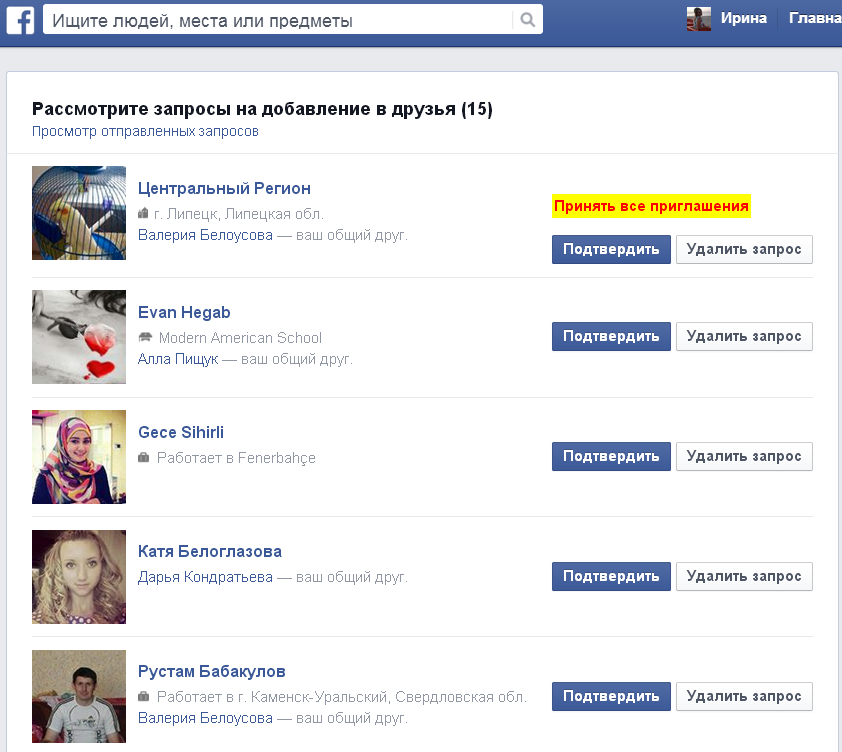This screenshot has width=842, height=752.
Task: Confirm request from Рустам Бабакулов
Action: click(x=611, y=696)
